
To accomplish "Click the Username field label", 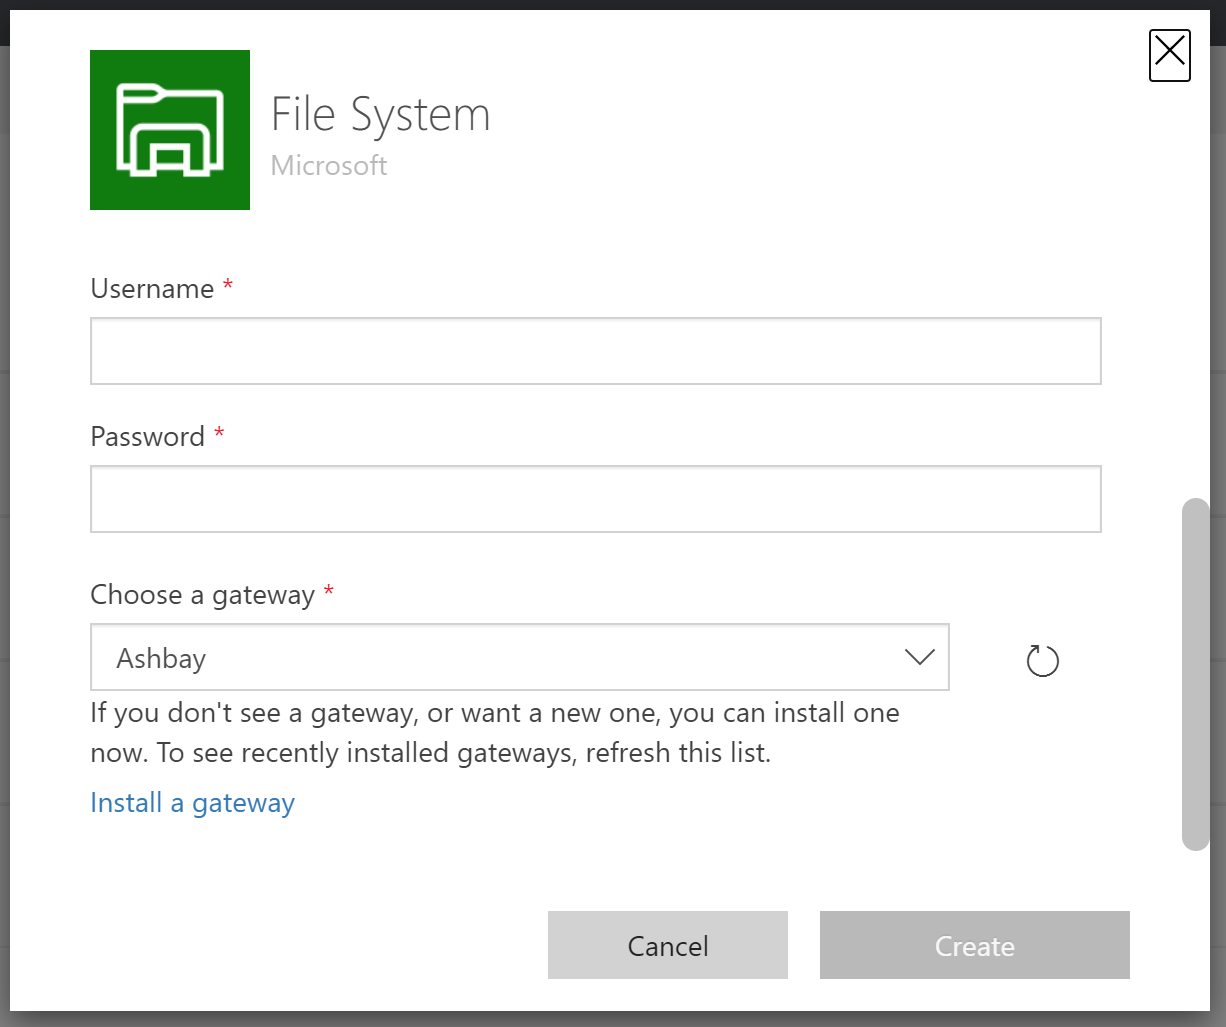I will (152, 289).
